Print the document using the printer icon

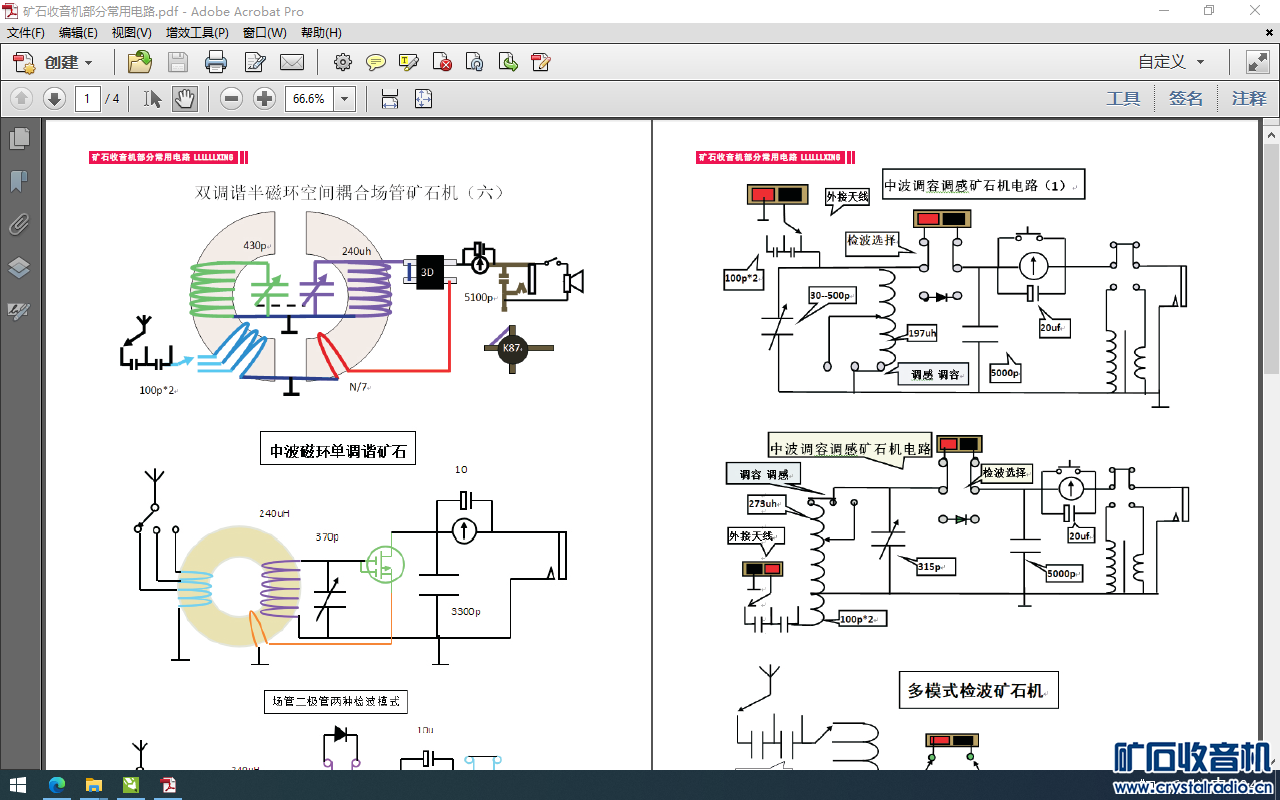(x=216, y=62)
